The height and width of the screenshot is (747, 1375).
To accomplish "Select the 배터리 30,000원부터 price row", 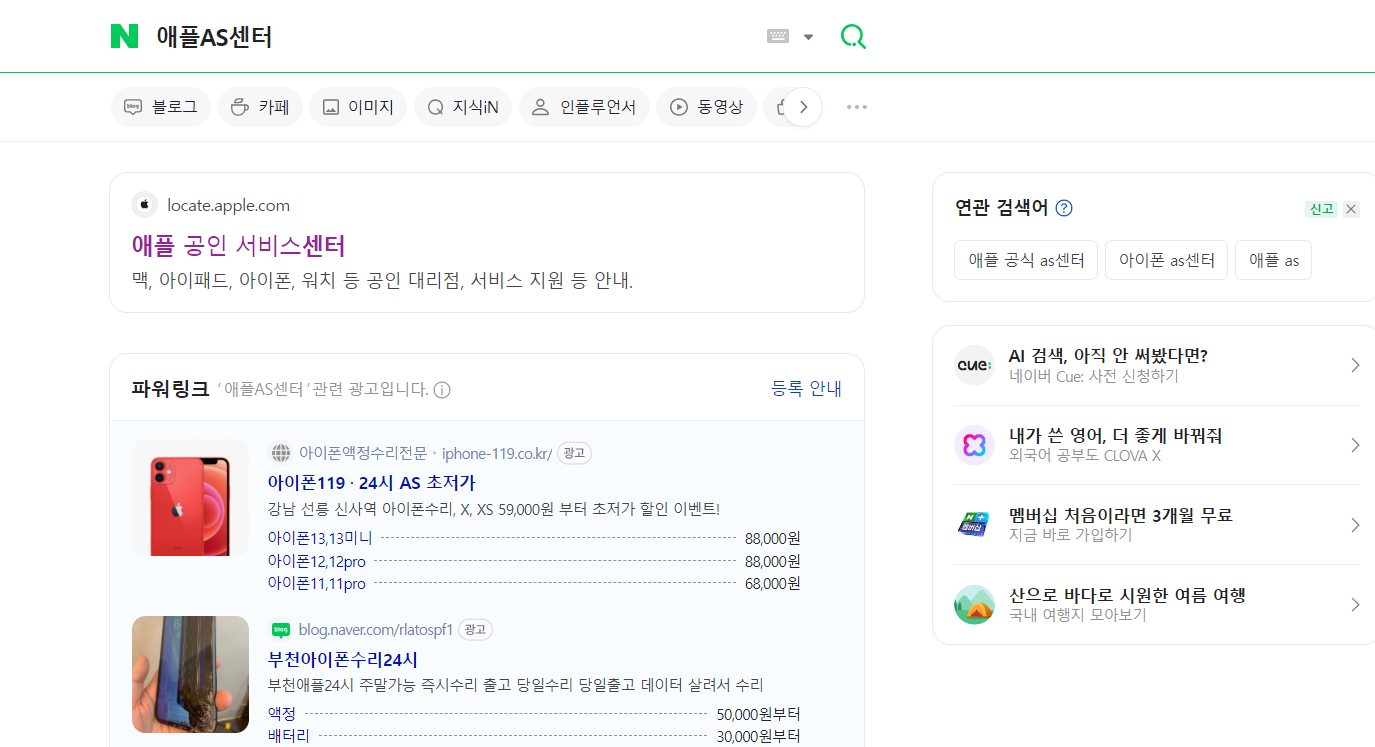I will coord(534,736).
